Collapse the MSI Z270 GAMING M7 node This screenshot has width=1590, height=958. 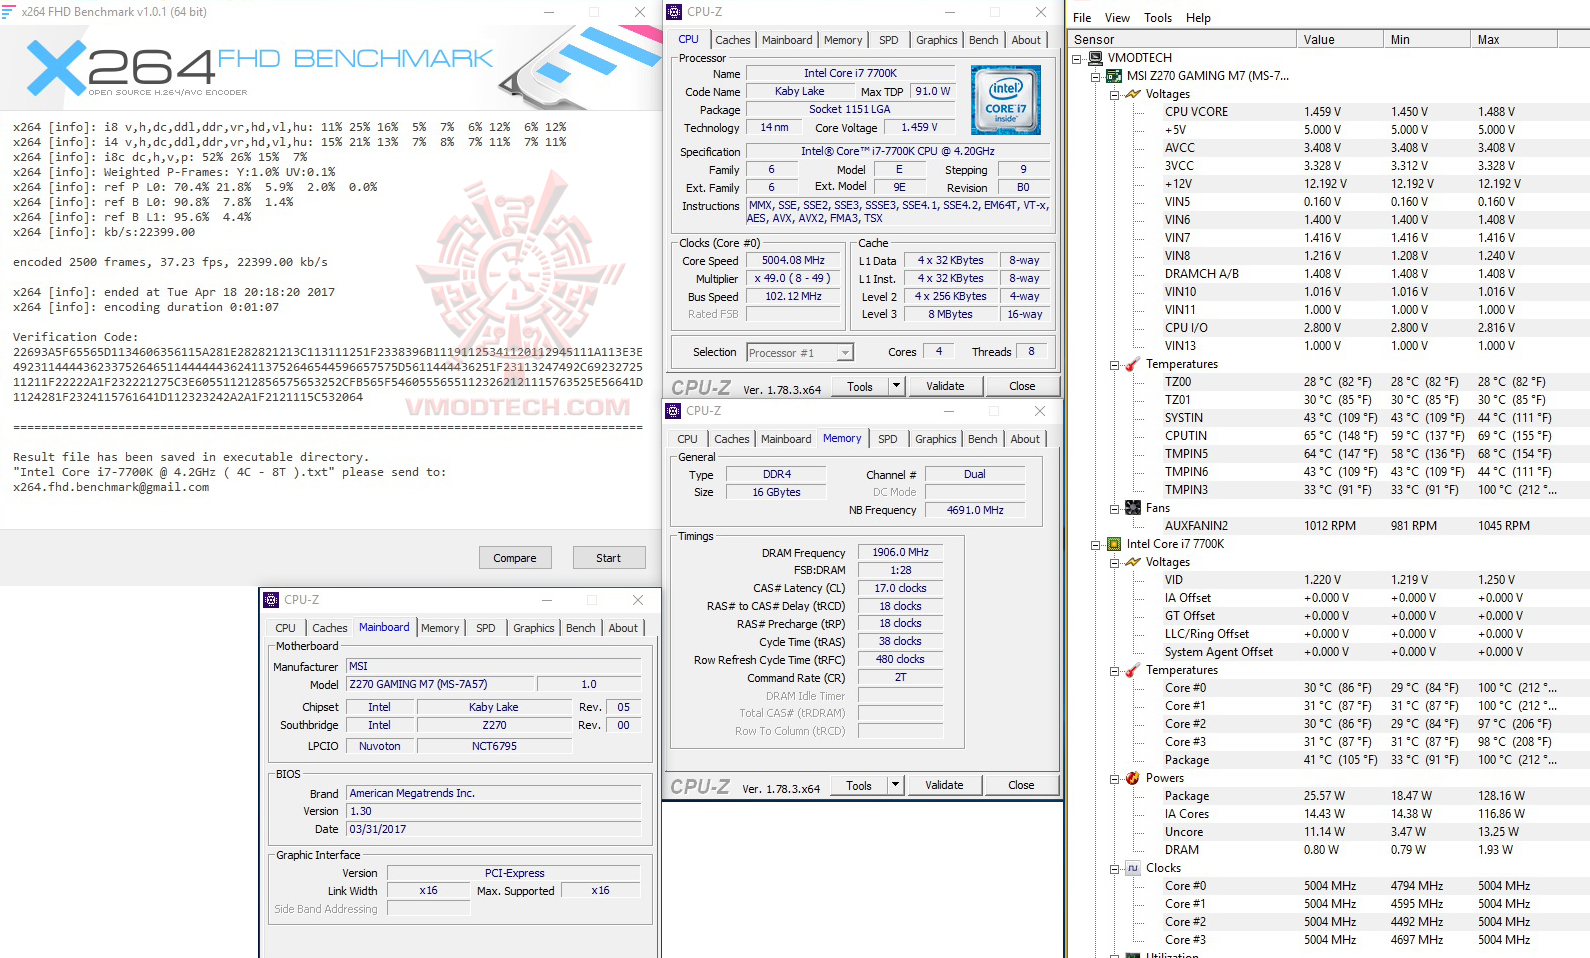pyautogui.click(x=1096, y=77)
